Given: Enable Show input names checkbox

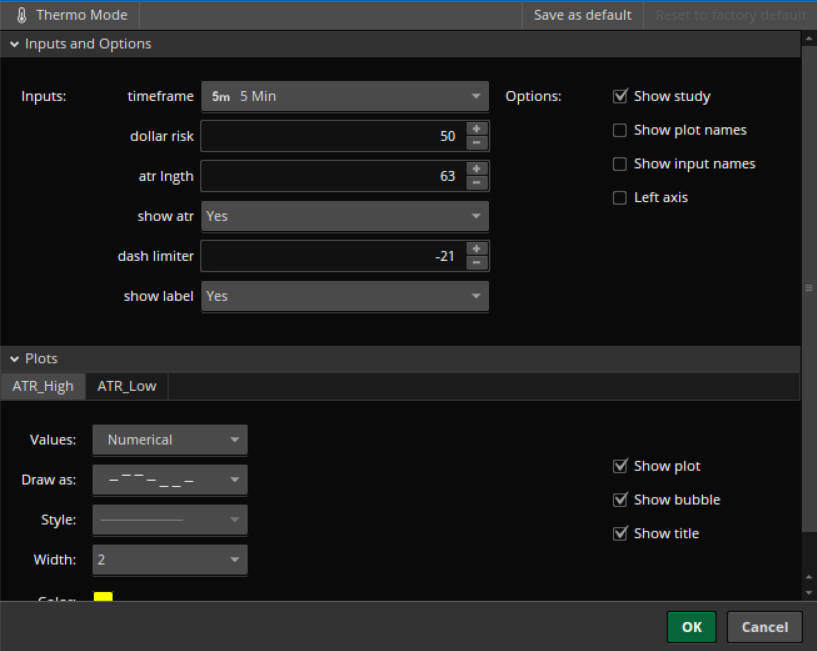Looking at the screenshot, I should click(620, 164).
